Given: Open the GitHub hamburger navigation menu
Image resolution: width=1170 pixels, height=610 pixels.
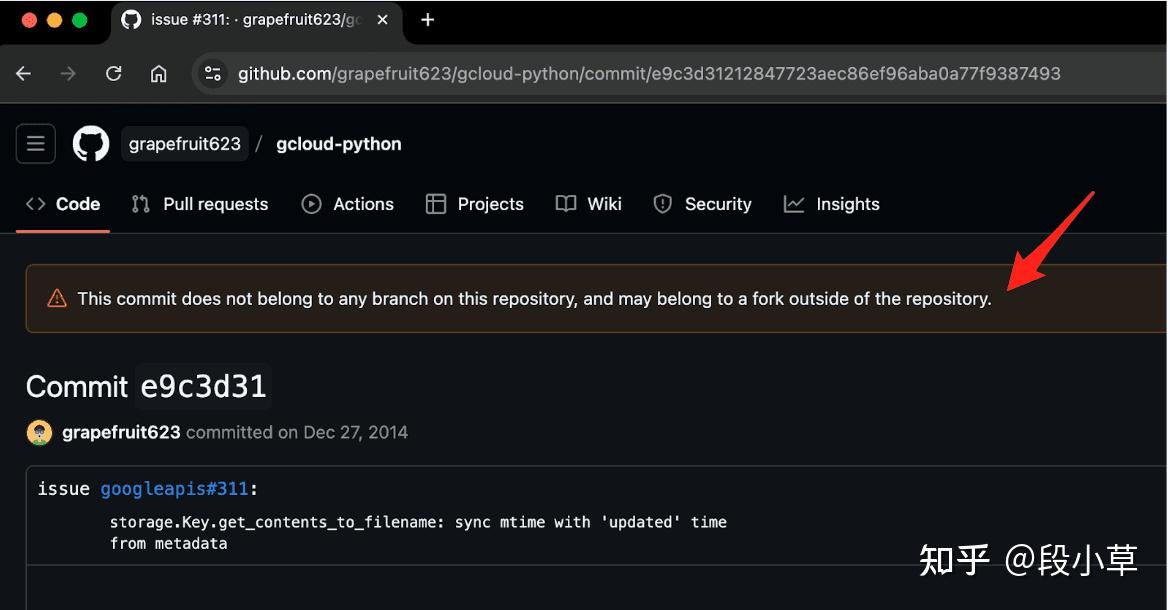Looking at the screenshot, I should 36,143.
